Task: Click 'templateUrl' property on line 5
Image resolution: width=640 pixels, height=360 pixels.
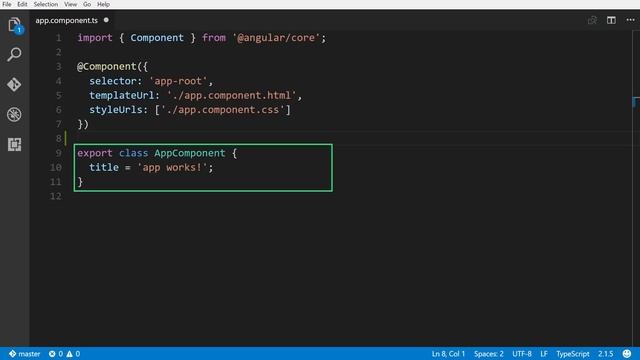Action: click(x=122, y=96)
